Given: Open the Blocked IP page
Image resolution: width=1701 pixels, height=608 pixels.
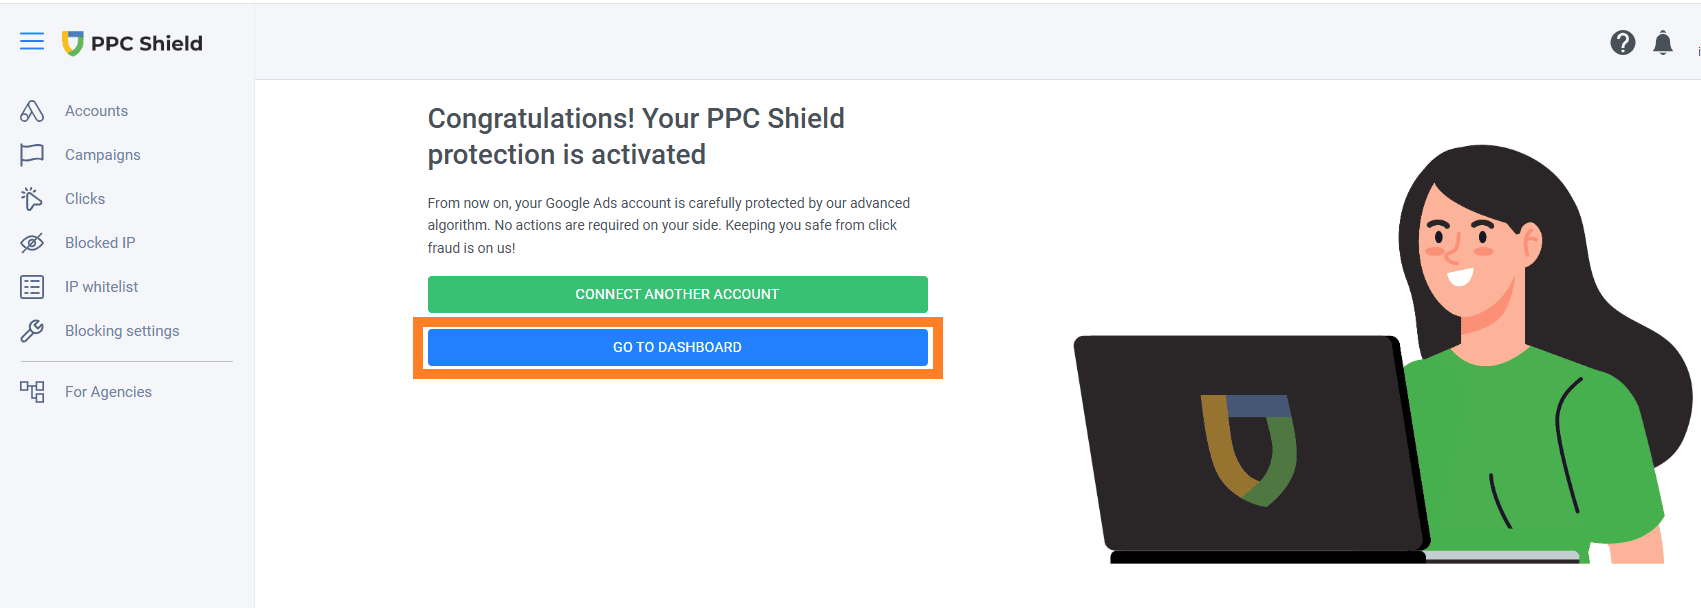Looking at the screenshot, I should [x=100, y=243].
